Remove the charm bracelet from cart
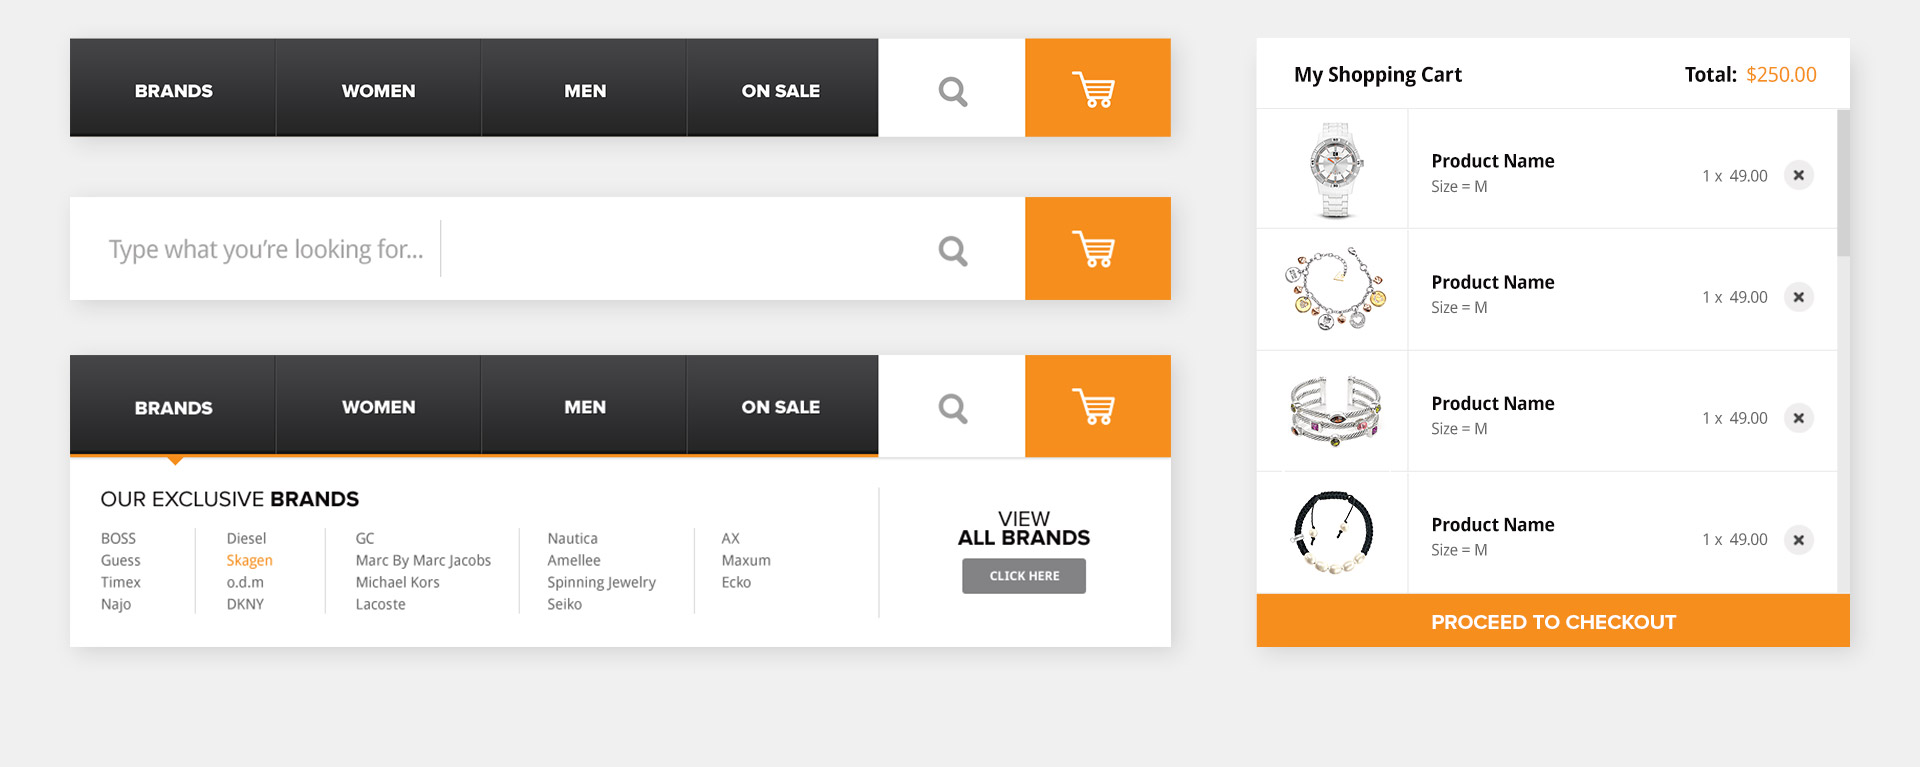Image resolution: width=1920 pixels, height=767 pixels. point(1798,297)
